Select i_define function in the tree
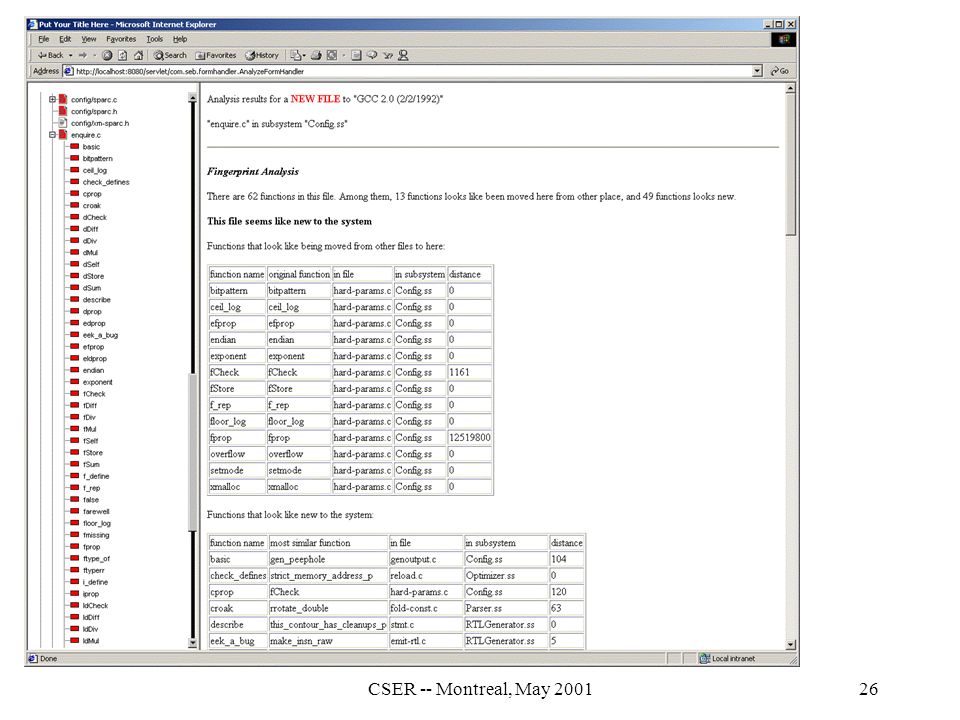The image size is (960, 720). pyautogui.click(x=95, y=582)
